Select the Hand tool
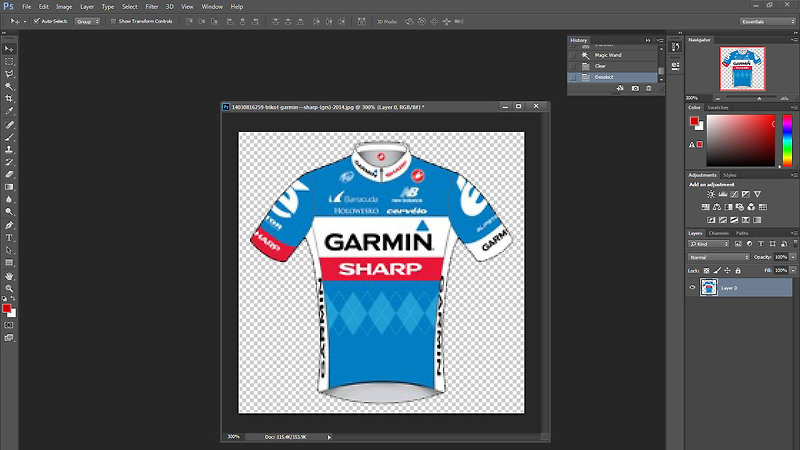The image size is (800, 450). point(9,277)
